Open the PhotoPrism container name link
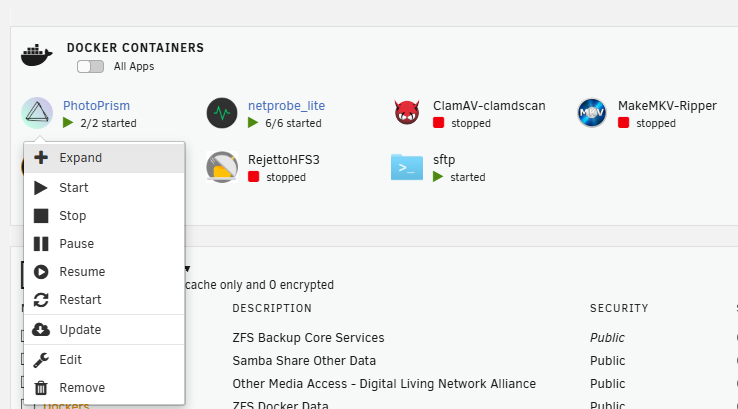Screen dimensions: 738x409 [96, 105]
